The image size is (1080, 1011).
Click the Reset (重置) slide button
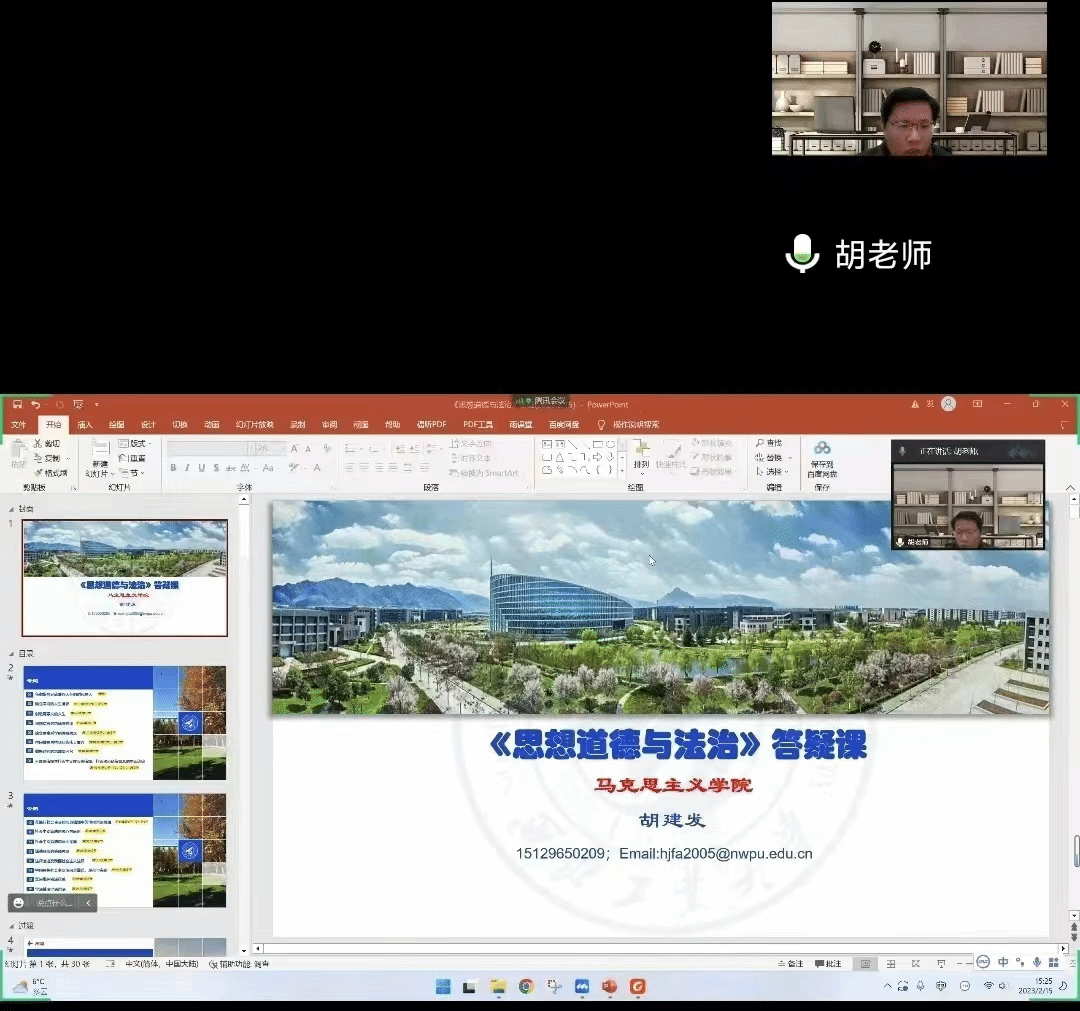pyautogui.click(x=133, y=458)
